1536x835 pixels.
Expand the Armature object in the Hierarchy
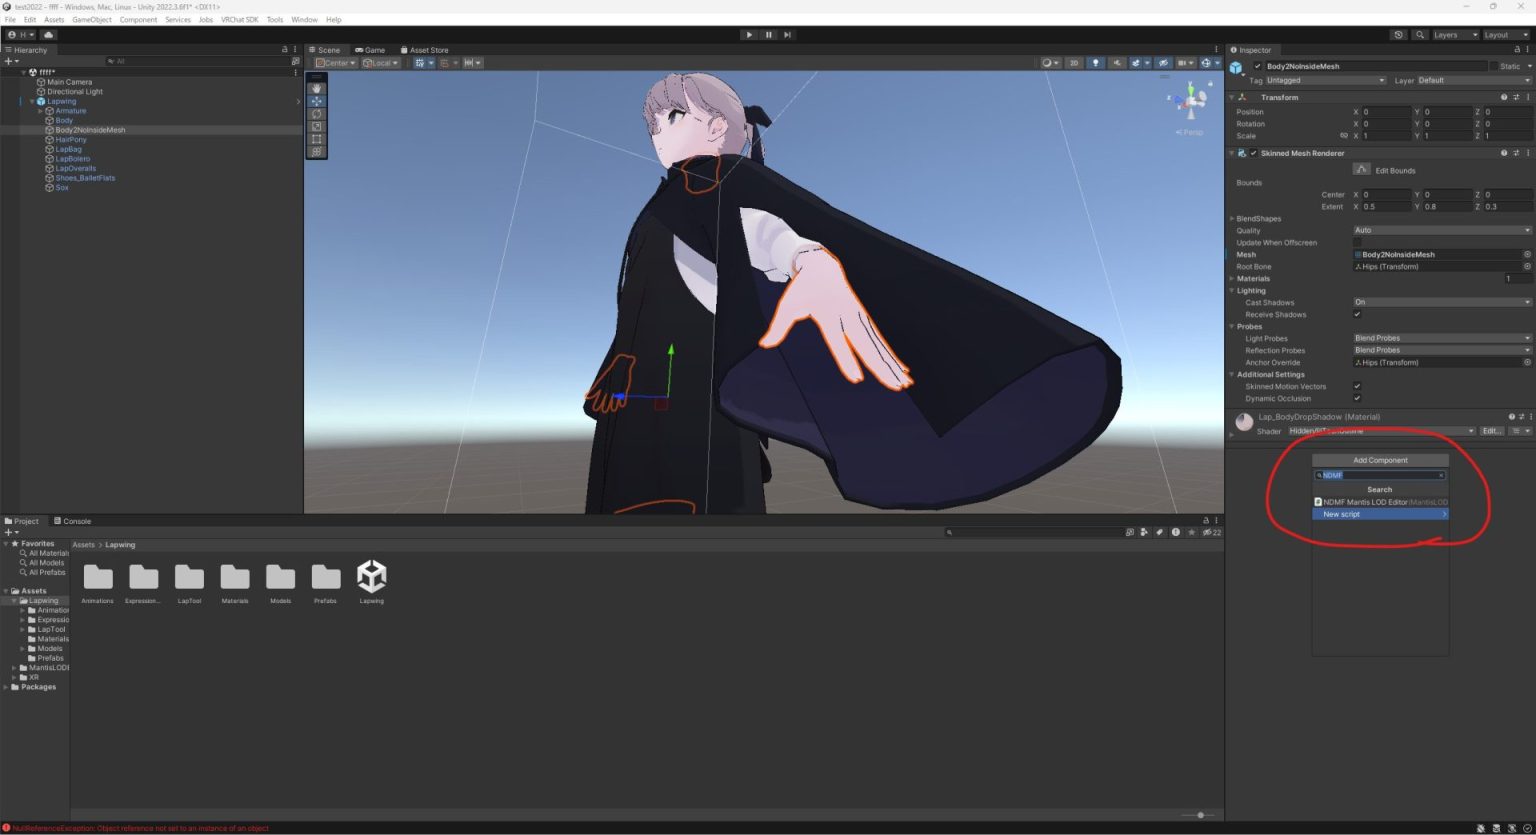pos(41,110)
